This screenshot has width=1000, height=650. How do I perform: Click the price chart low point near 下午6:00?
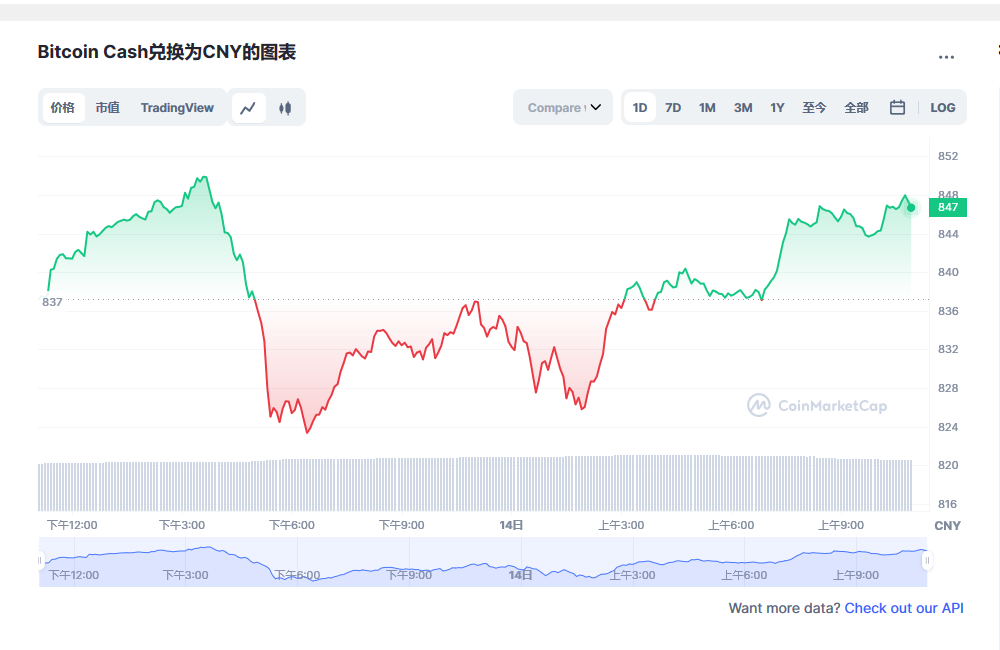pos(307,432)
